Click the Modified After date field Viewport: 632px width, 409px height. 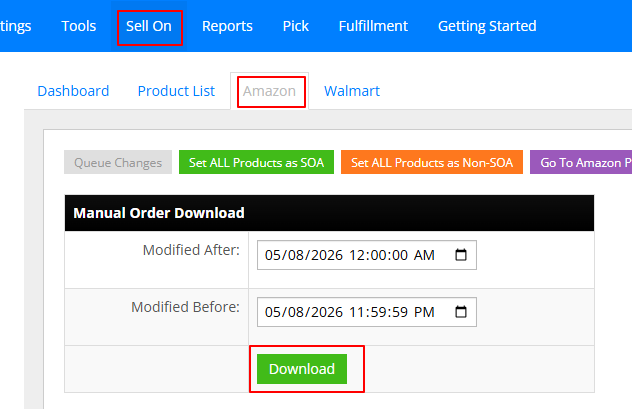click(367, 255)
